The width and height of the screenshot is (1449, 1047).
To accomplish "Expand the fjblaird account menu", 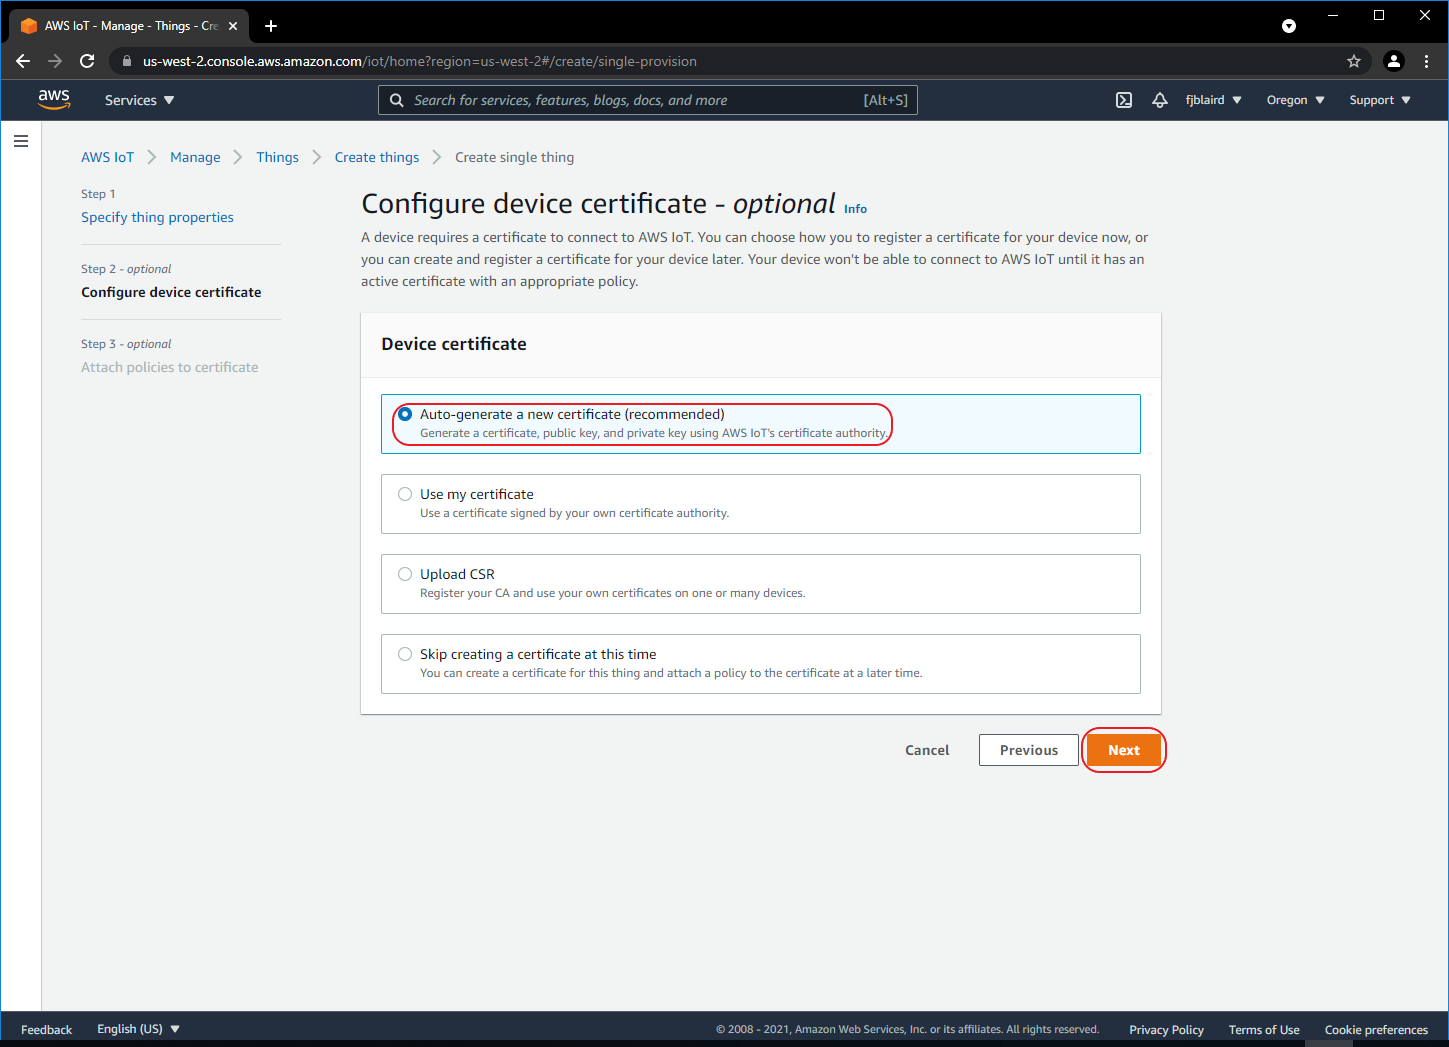I will click(1213, 100).
